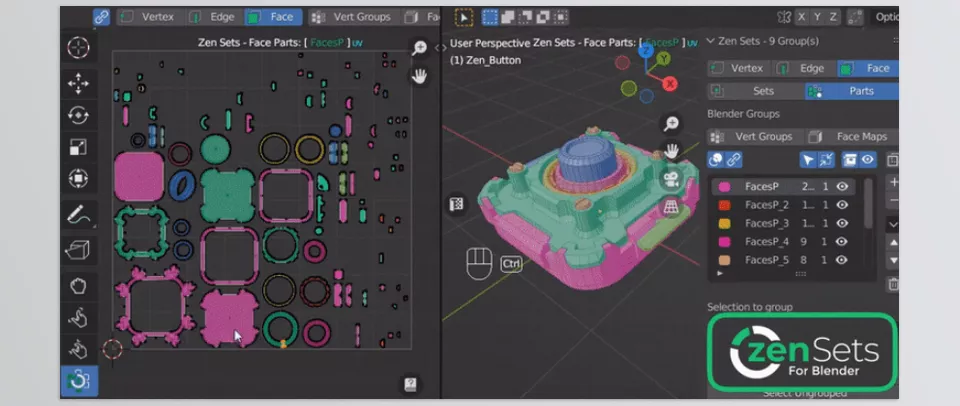960x406 pixels.
Task: Toggle visibility eye of FacesP group
Action: tap(842, 187)
